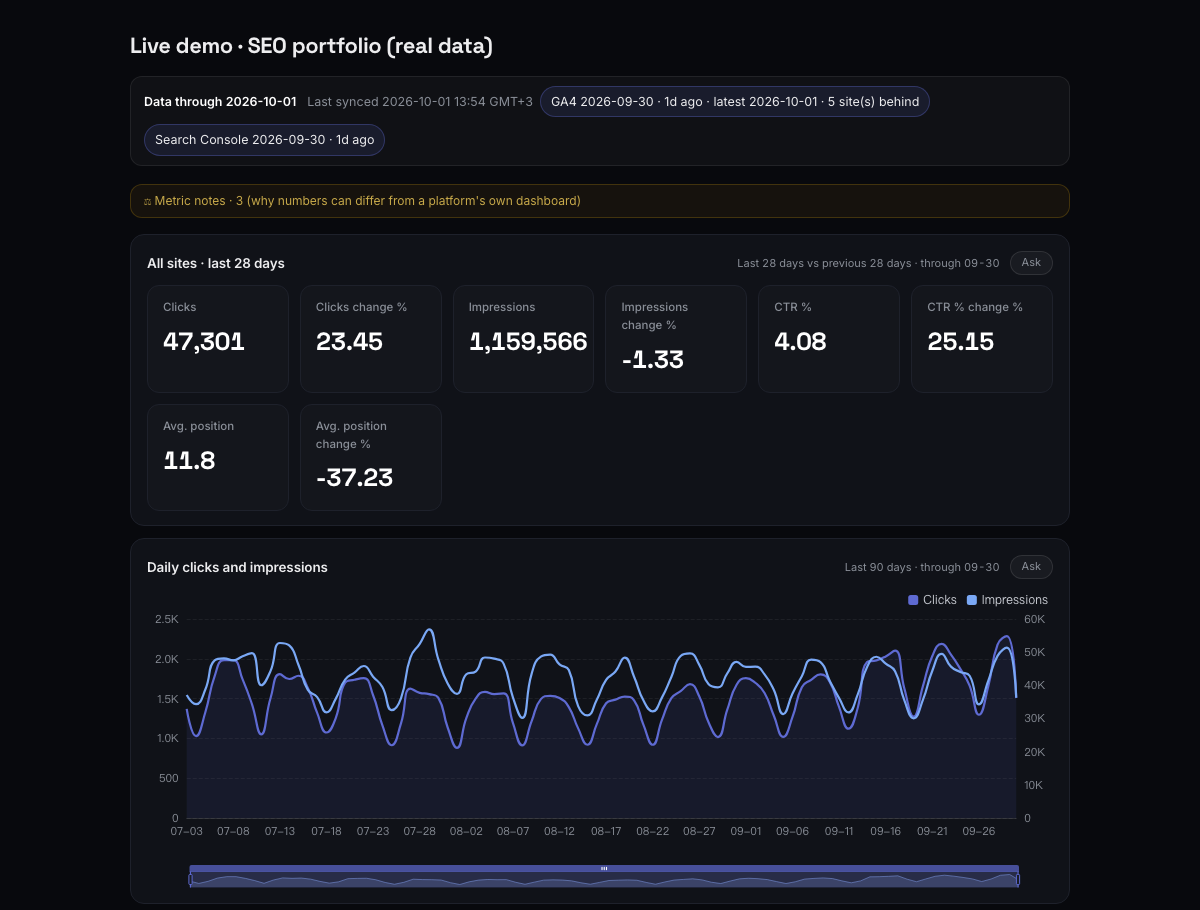Click the Ask button in Daily clicks panel
Screen dimensions: 1200x910
pyautogui.click(x=1031, y=567)
